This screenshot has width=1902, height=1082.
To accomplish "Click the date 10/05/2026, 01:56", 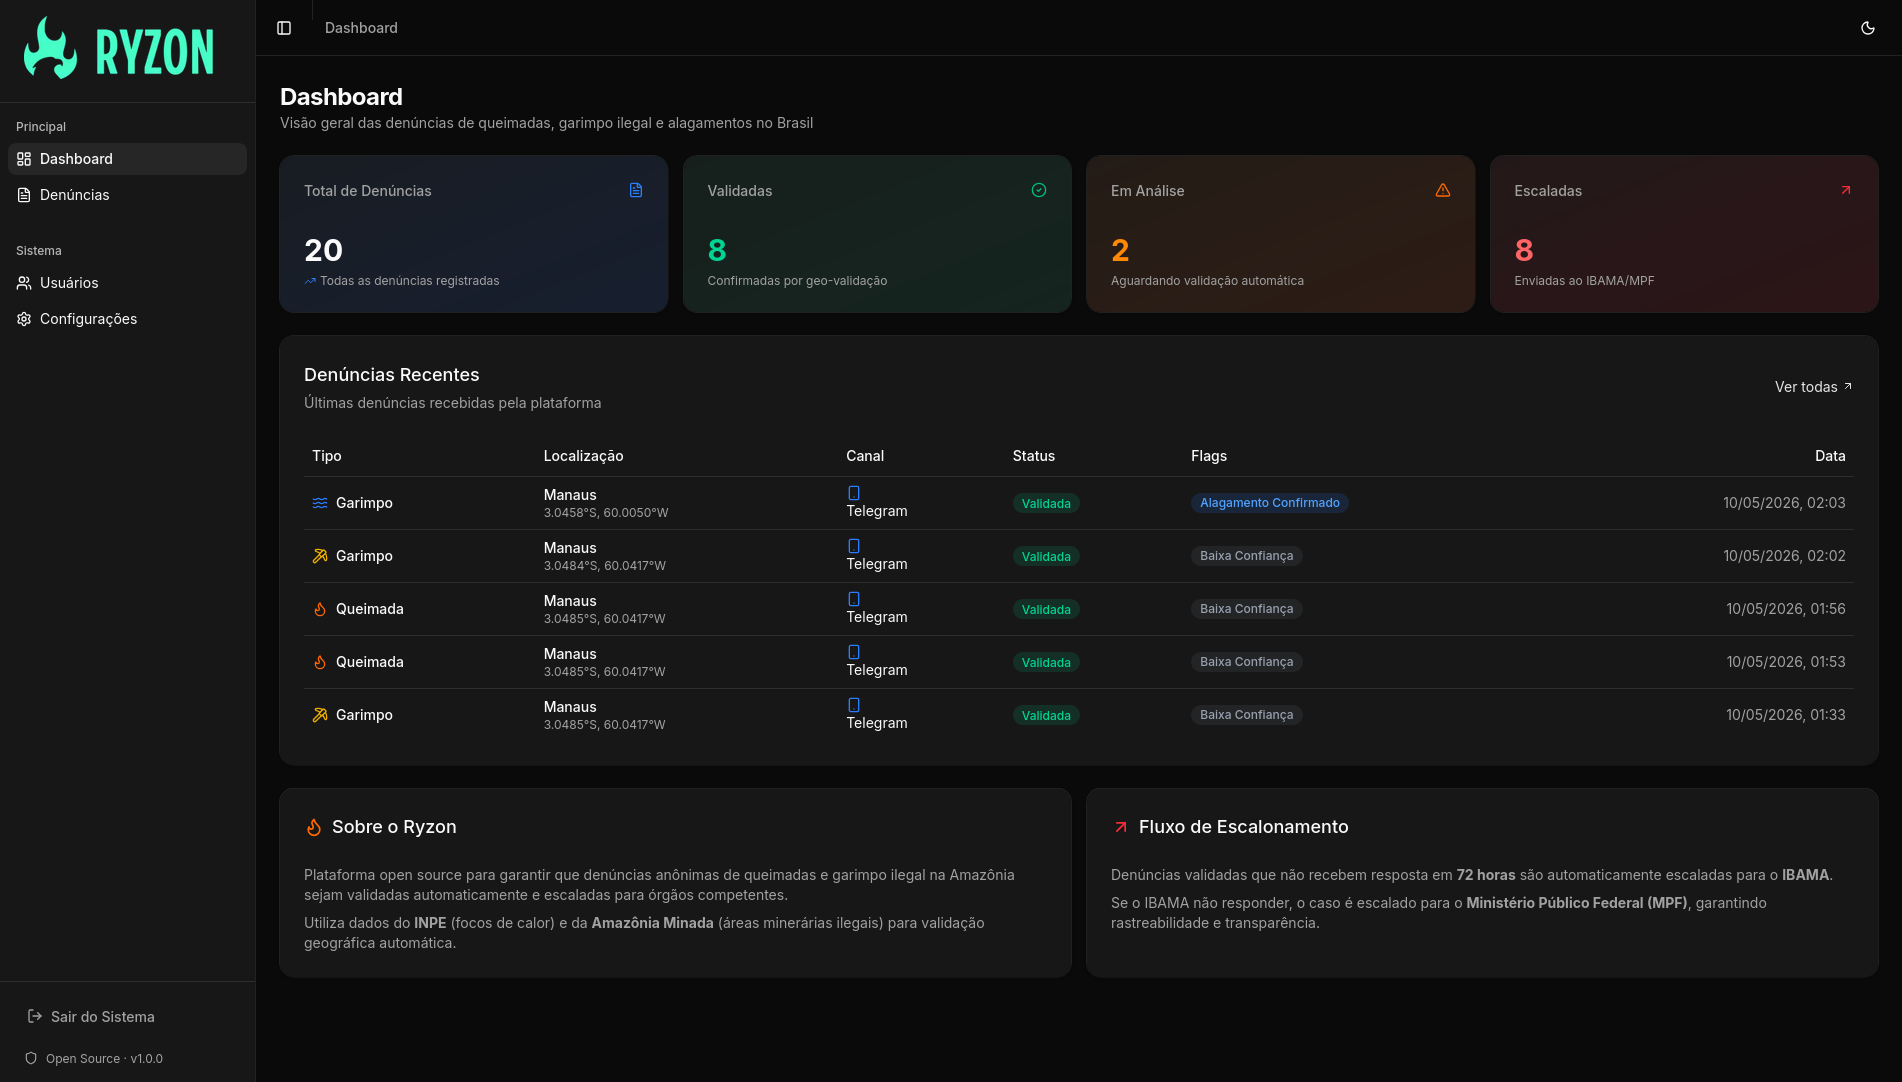I will [1786, 609].
